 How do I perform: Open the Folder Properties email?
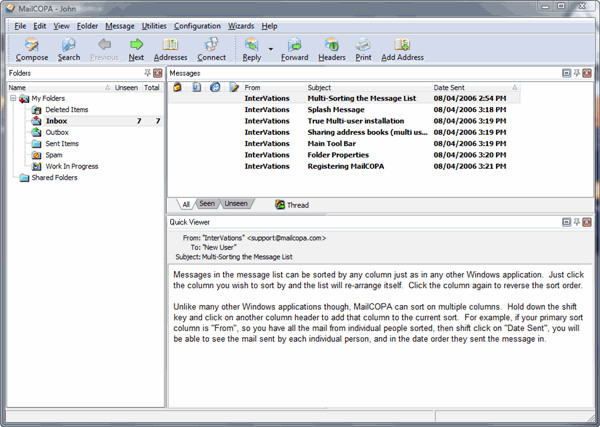(344, 155)
